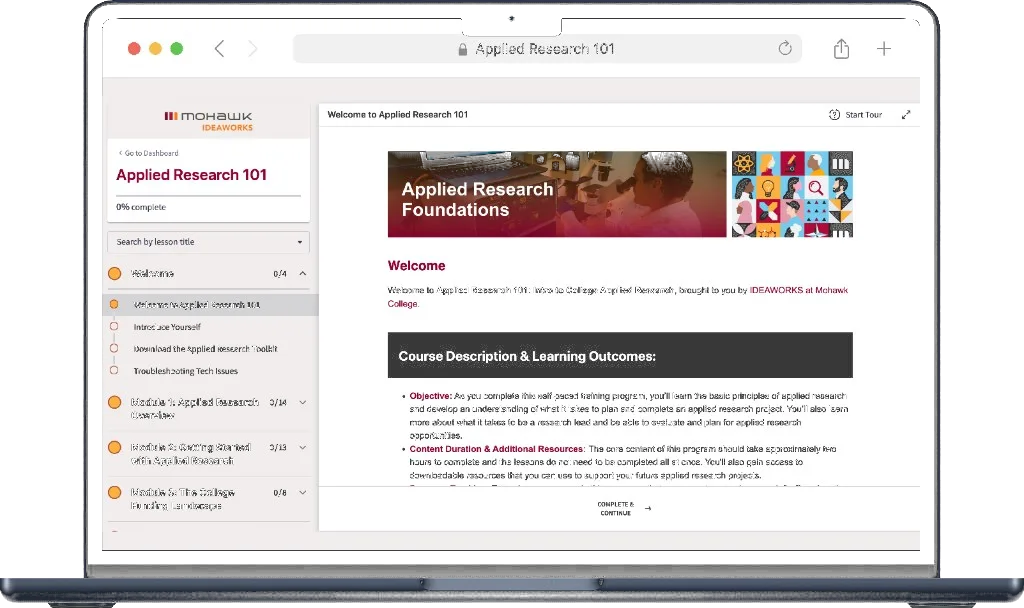Click the Mohawk Ideaworks logo
This screenshot has width=1024, height=608.
208,121
